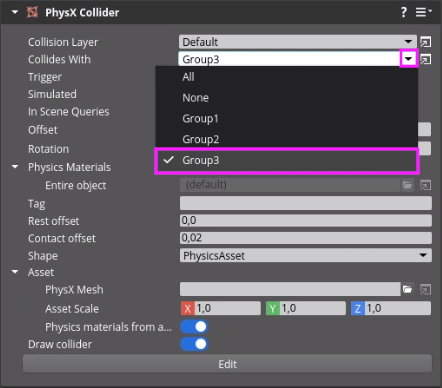
Task: Choose Group1 from the dropdown list
Action: click(x=287, y=118)
